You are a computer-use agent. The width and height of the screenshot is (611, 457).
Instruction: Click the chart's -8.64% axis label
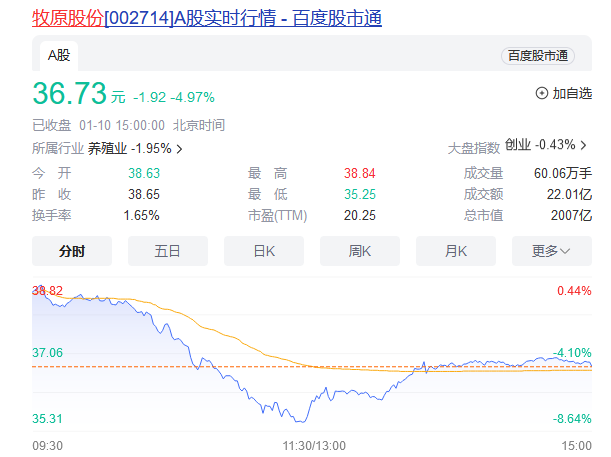coord(572,419)
